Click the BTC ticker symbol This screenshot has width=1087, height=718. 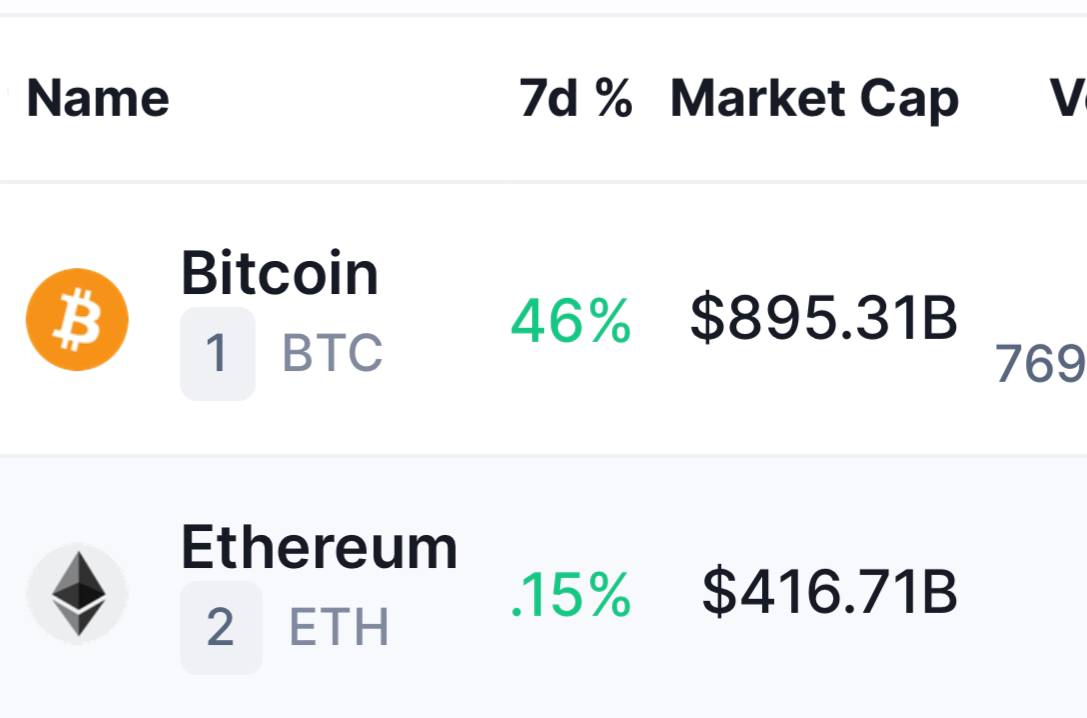(332, 353)
